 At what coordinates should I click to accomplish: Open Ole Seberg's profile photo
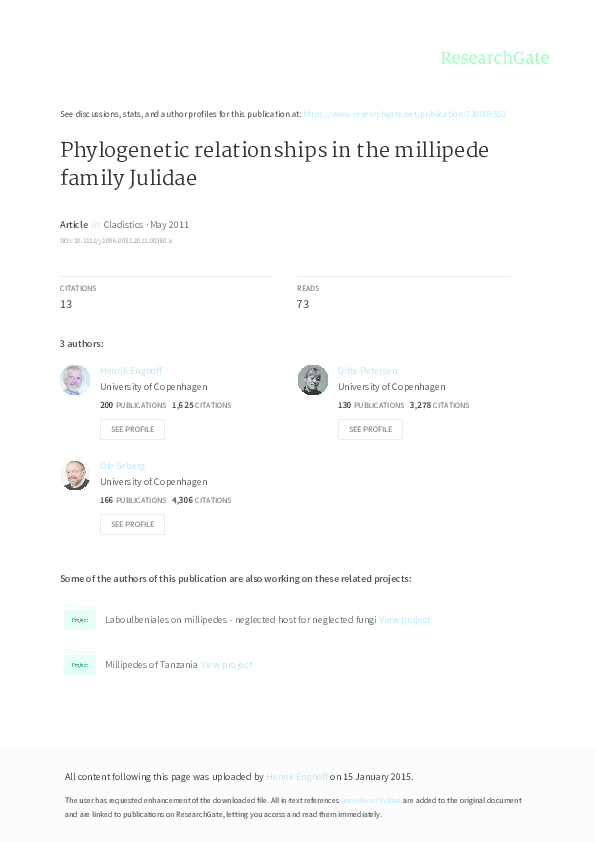click(75, 475)
